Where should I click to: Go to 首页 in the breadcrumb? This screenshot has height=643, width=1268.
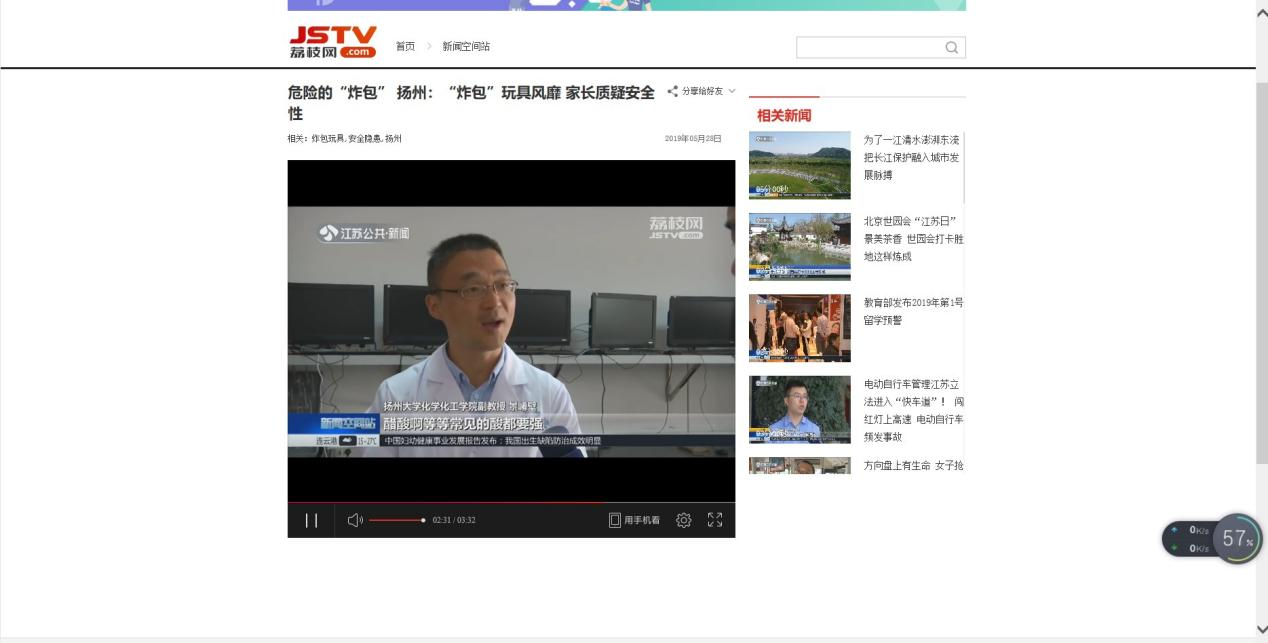click(405, 47)
